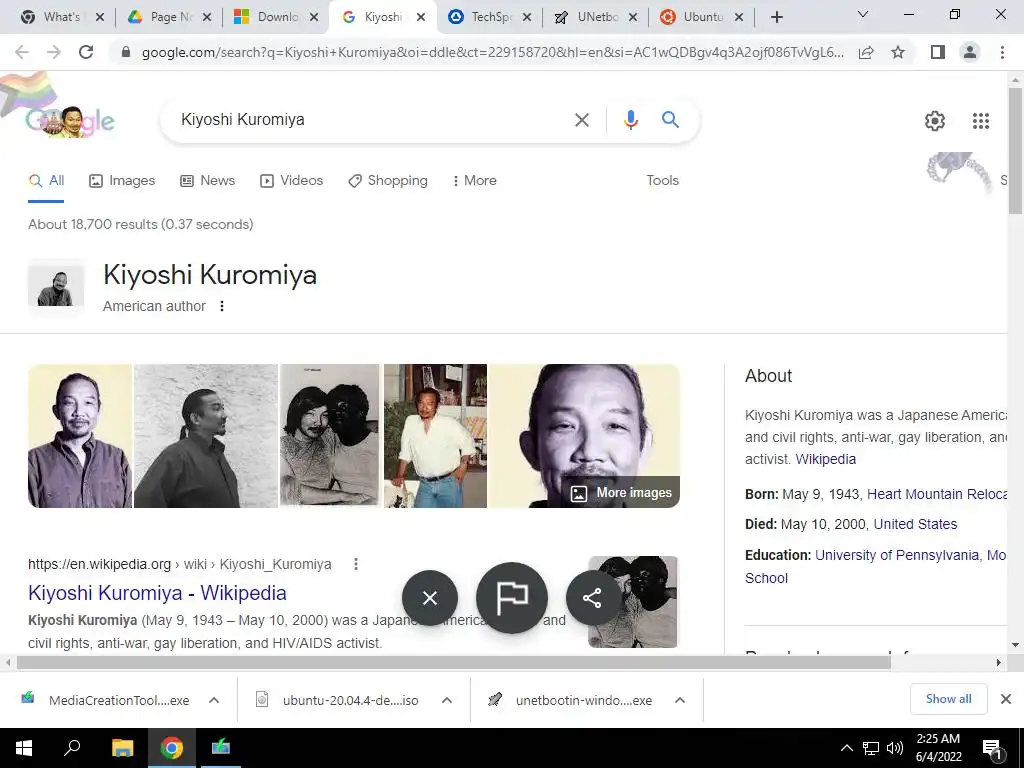Open more options next to American author
The height and width of the screenshot is (768, 1024).
click(x=222, y=306)
